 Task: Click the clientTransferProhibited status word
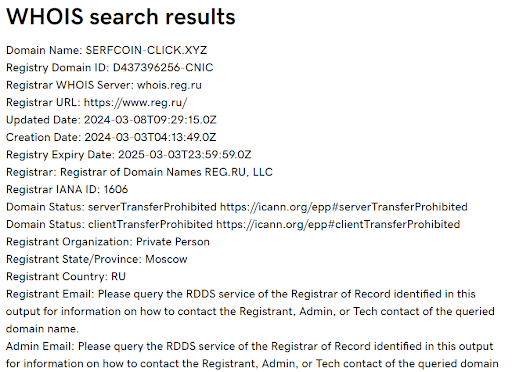coord(150,224)
